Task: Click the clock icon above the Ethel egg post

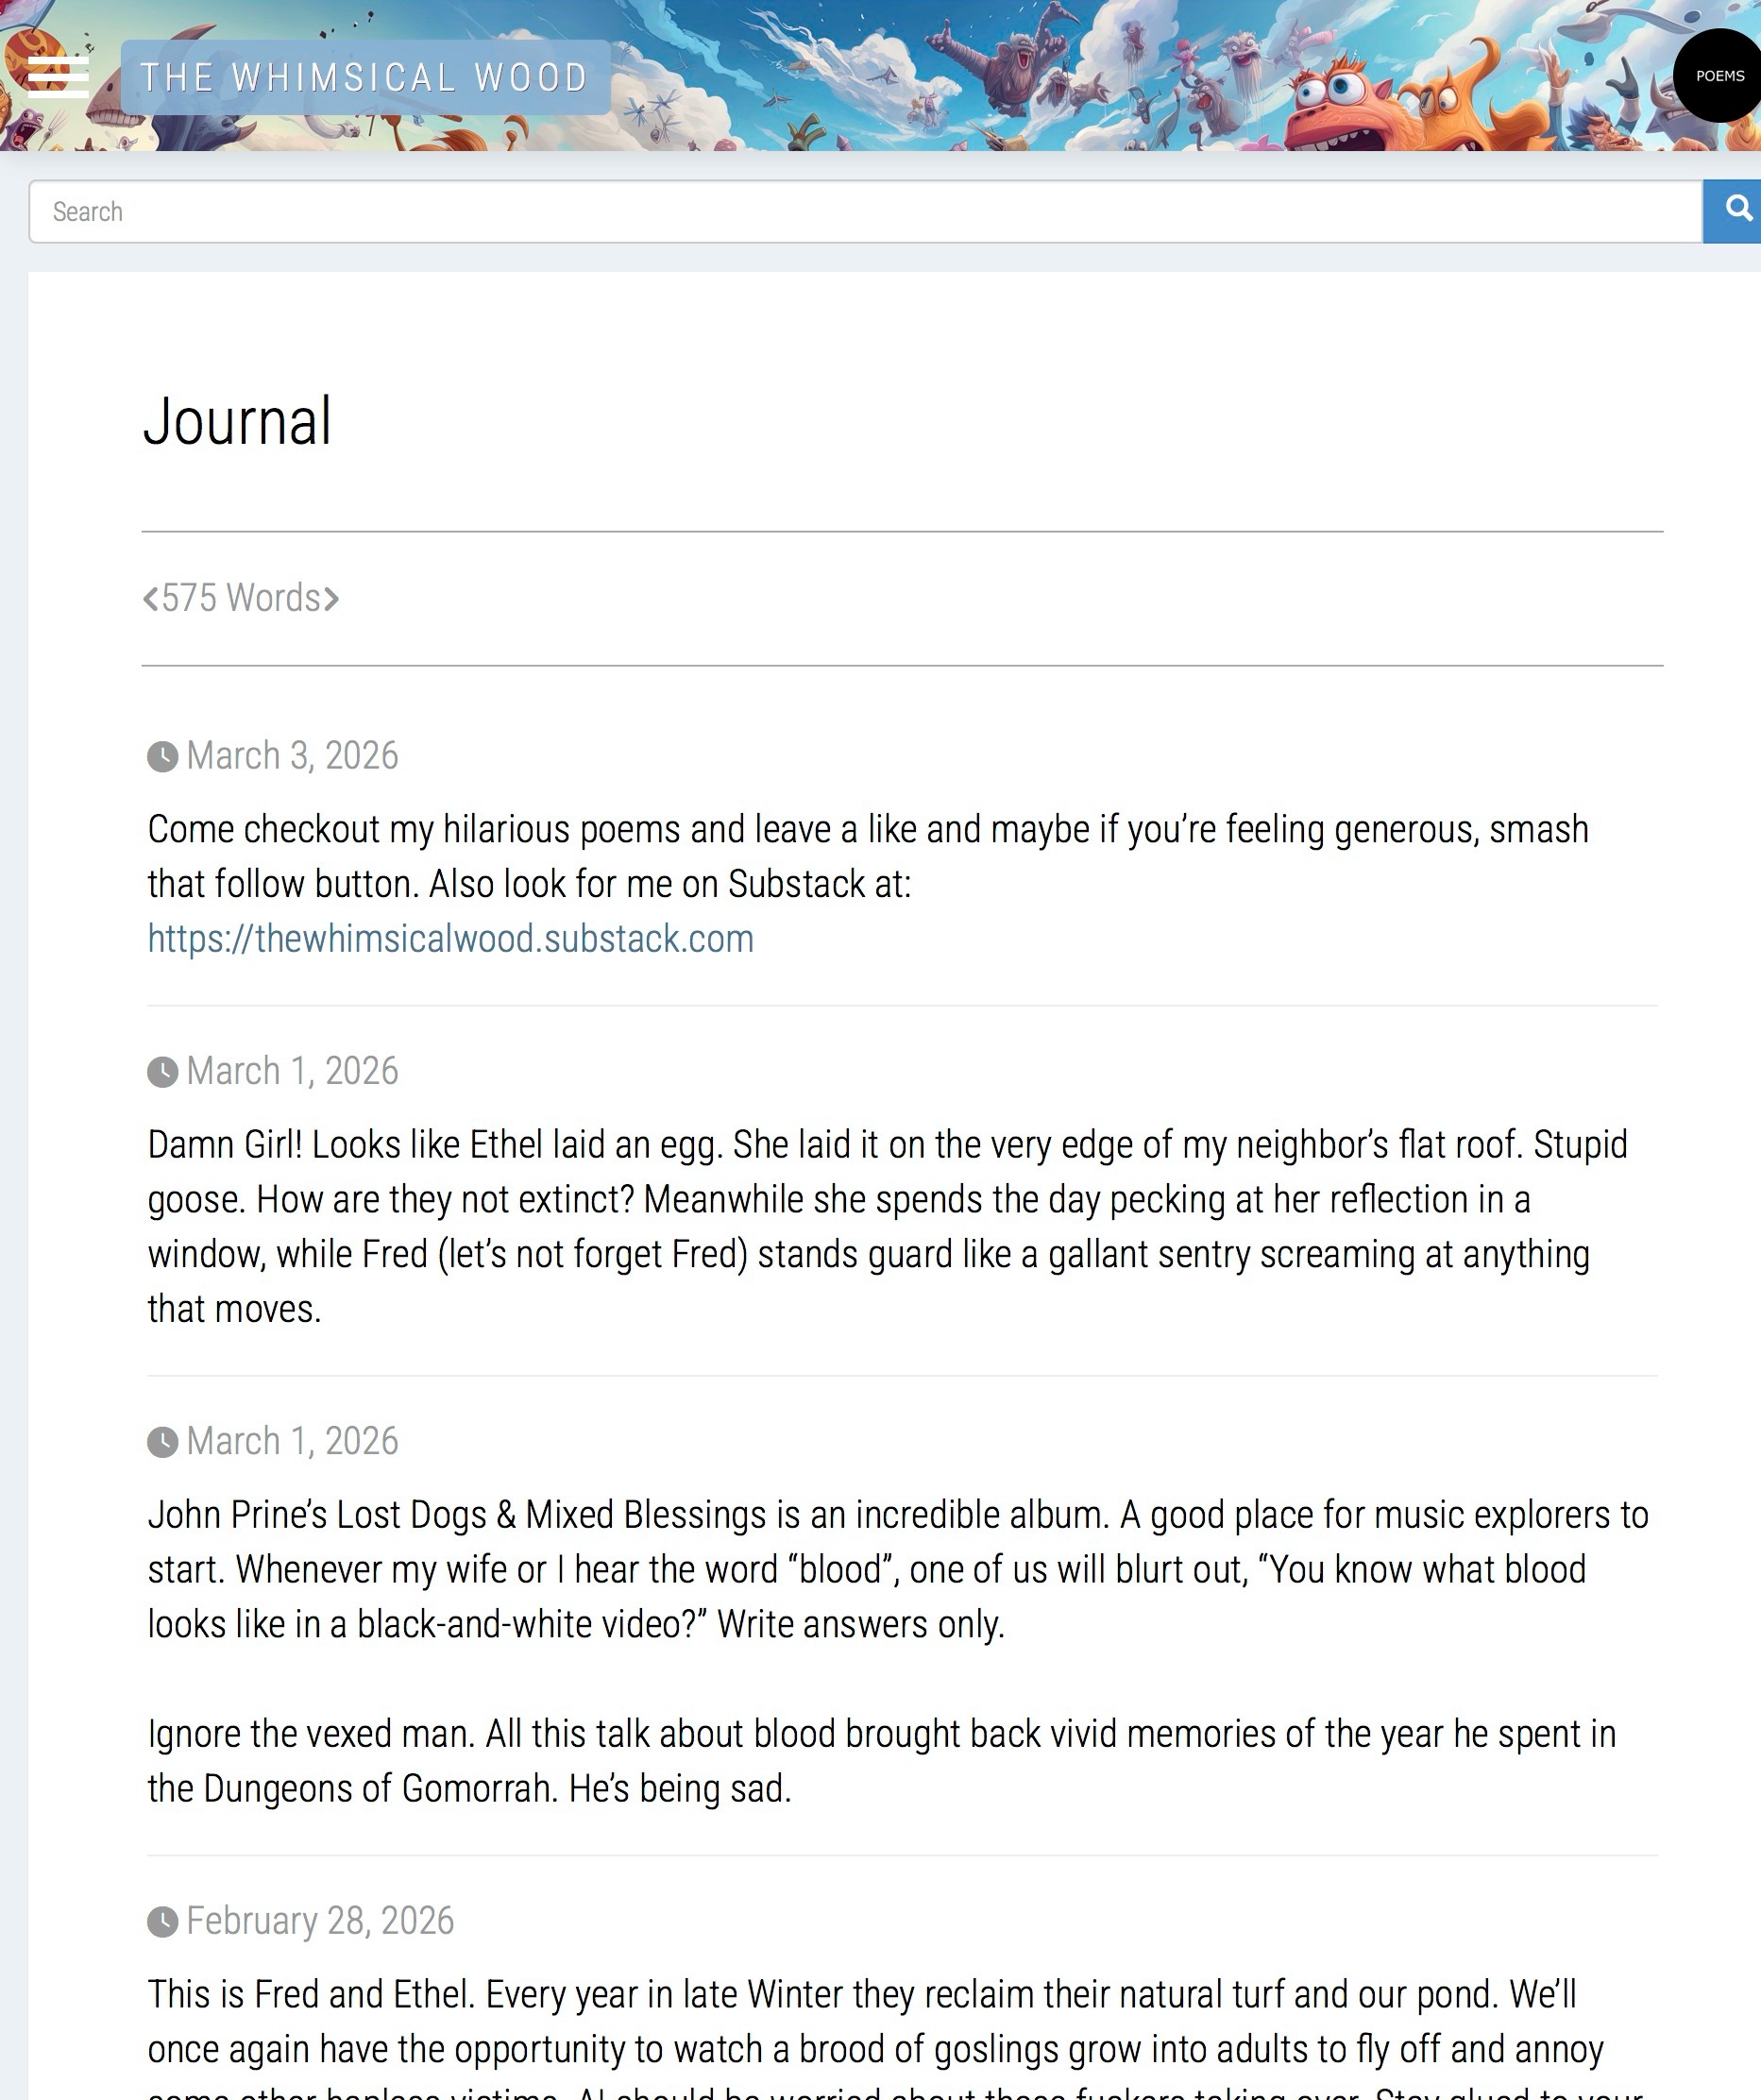Action: click(x=163, y=1072)
